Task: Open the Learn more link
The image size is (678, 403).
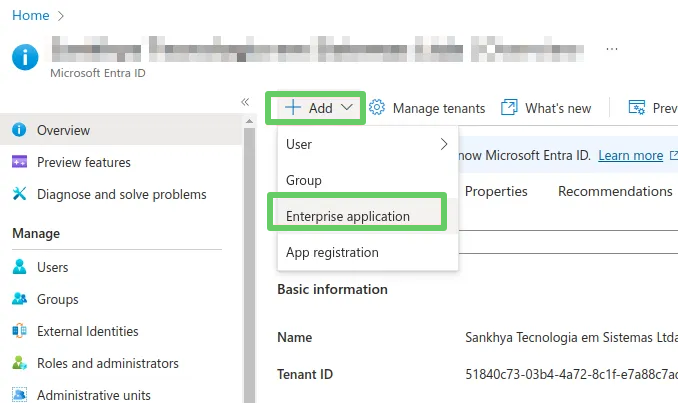Action: pos(630,155)
